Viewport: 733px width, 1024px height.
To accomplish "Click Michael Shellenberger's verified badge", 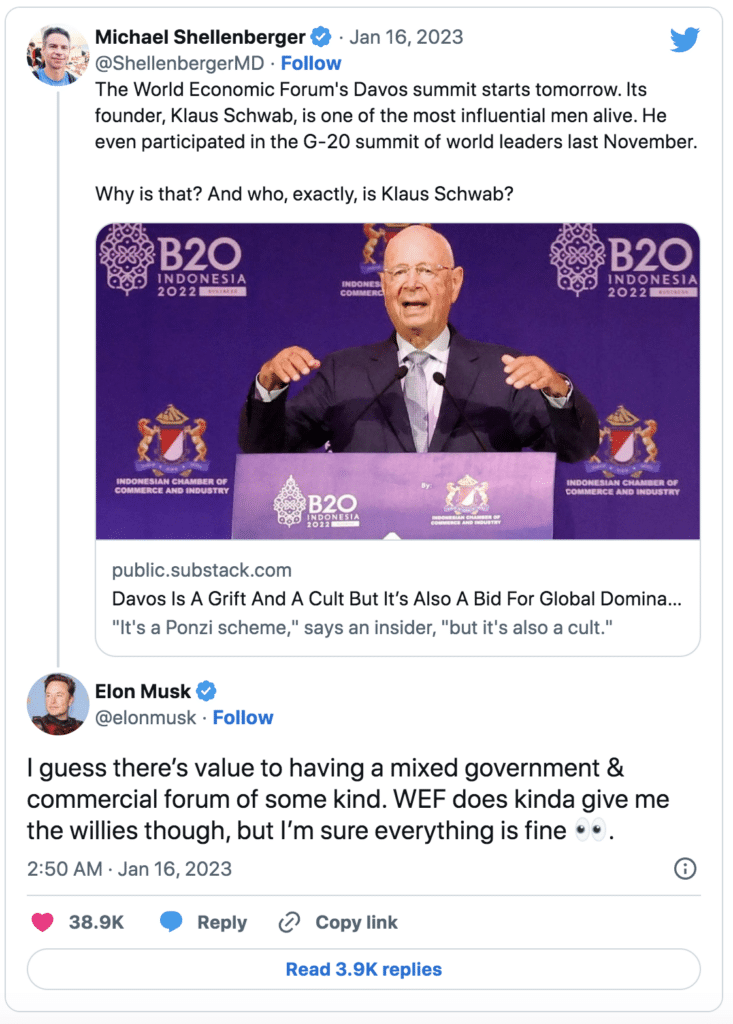I will pyautogui.click(x=321, y=38).
